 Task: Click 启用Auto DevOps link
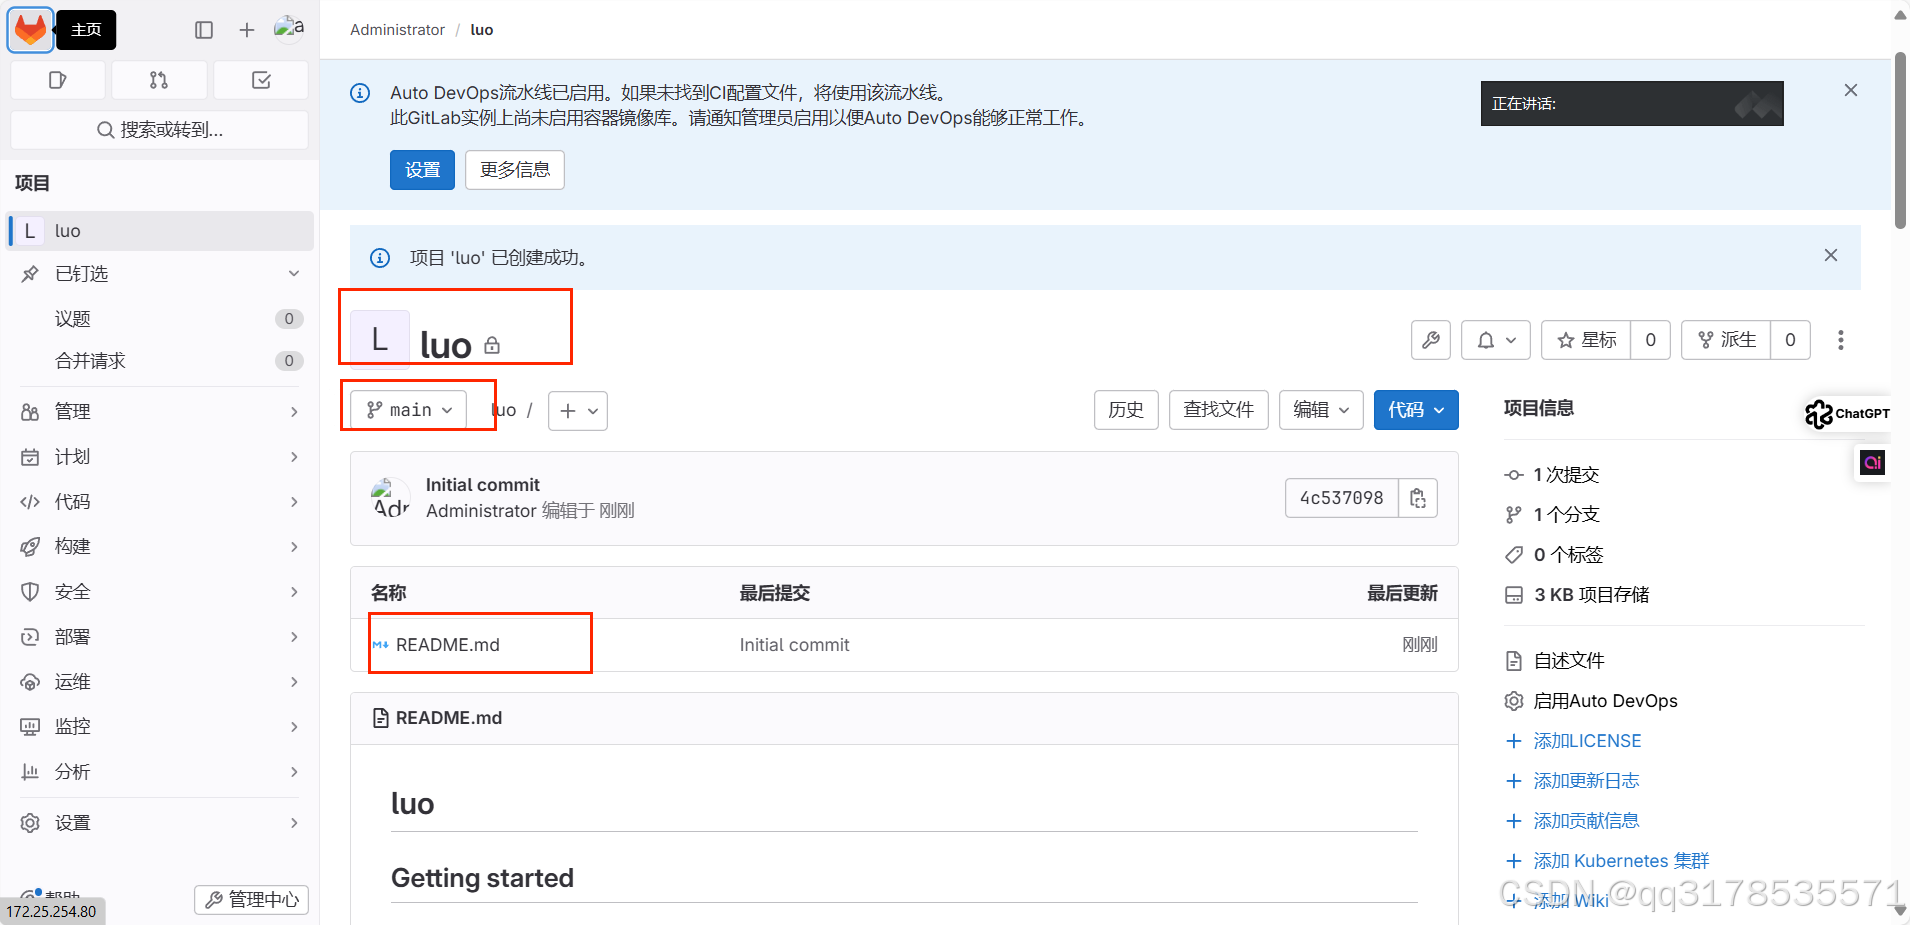click(1605, 701)
